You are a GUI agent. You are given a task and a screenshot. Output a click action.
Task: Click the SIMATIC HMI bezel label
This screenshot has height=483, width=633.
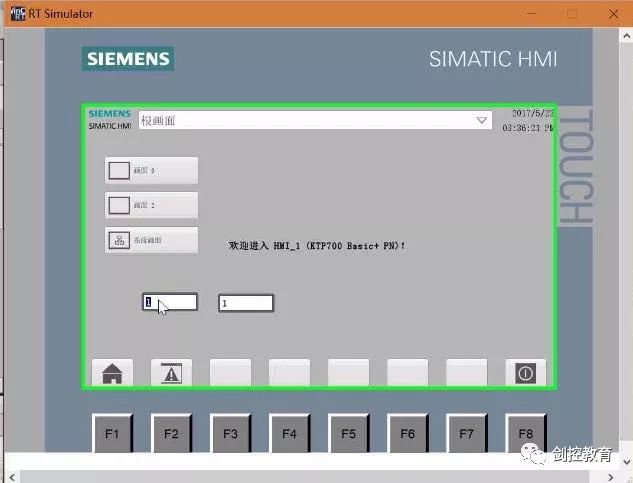(x=493, y=59)
